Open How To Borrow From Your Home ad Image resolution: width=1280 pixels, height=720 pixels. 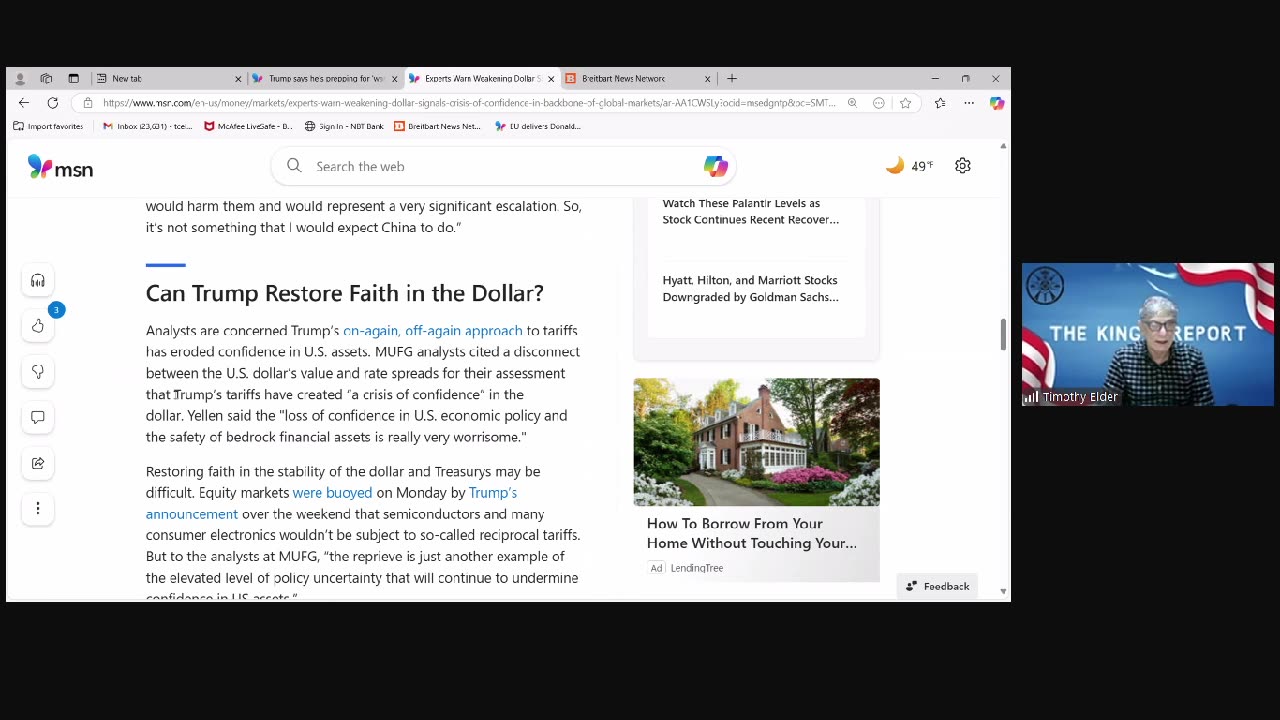(x=752, y=533)
